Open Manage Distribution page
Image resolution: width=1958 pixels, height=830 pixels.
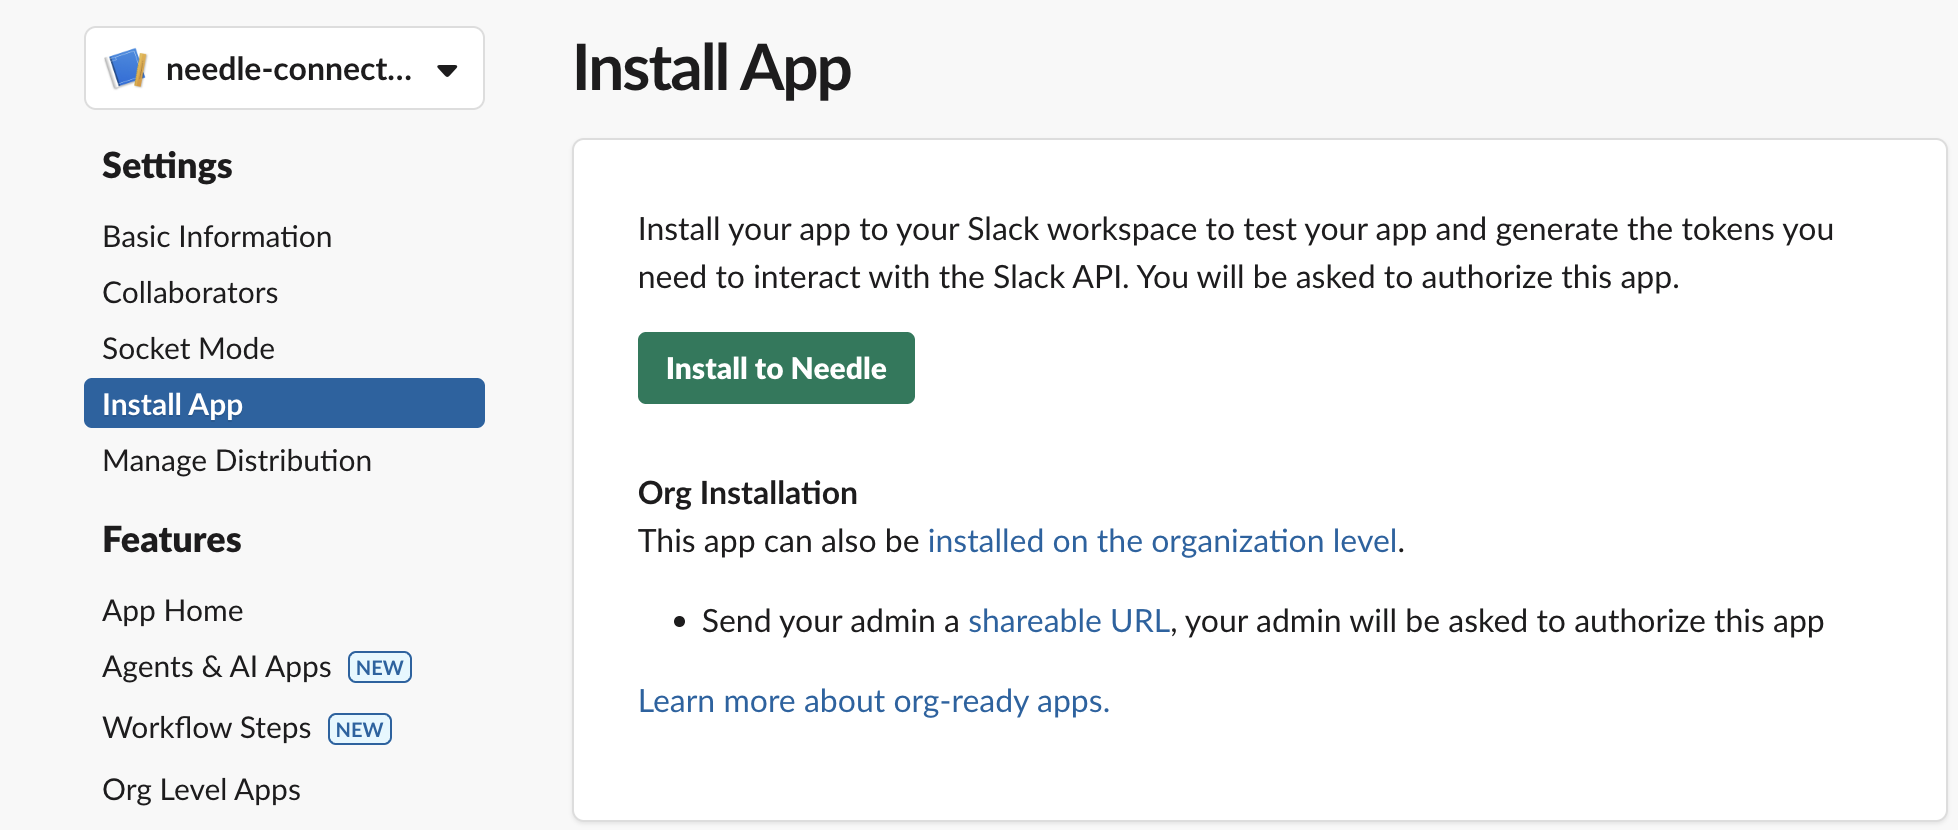(x=237, y=461)
